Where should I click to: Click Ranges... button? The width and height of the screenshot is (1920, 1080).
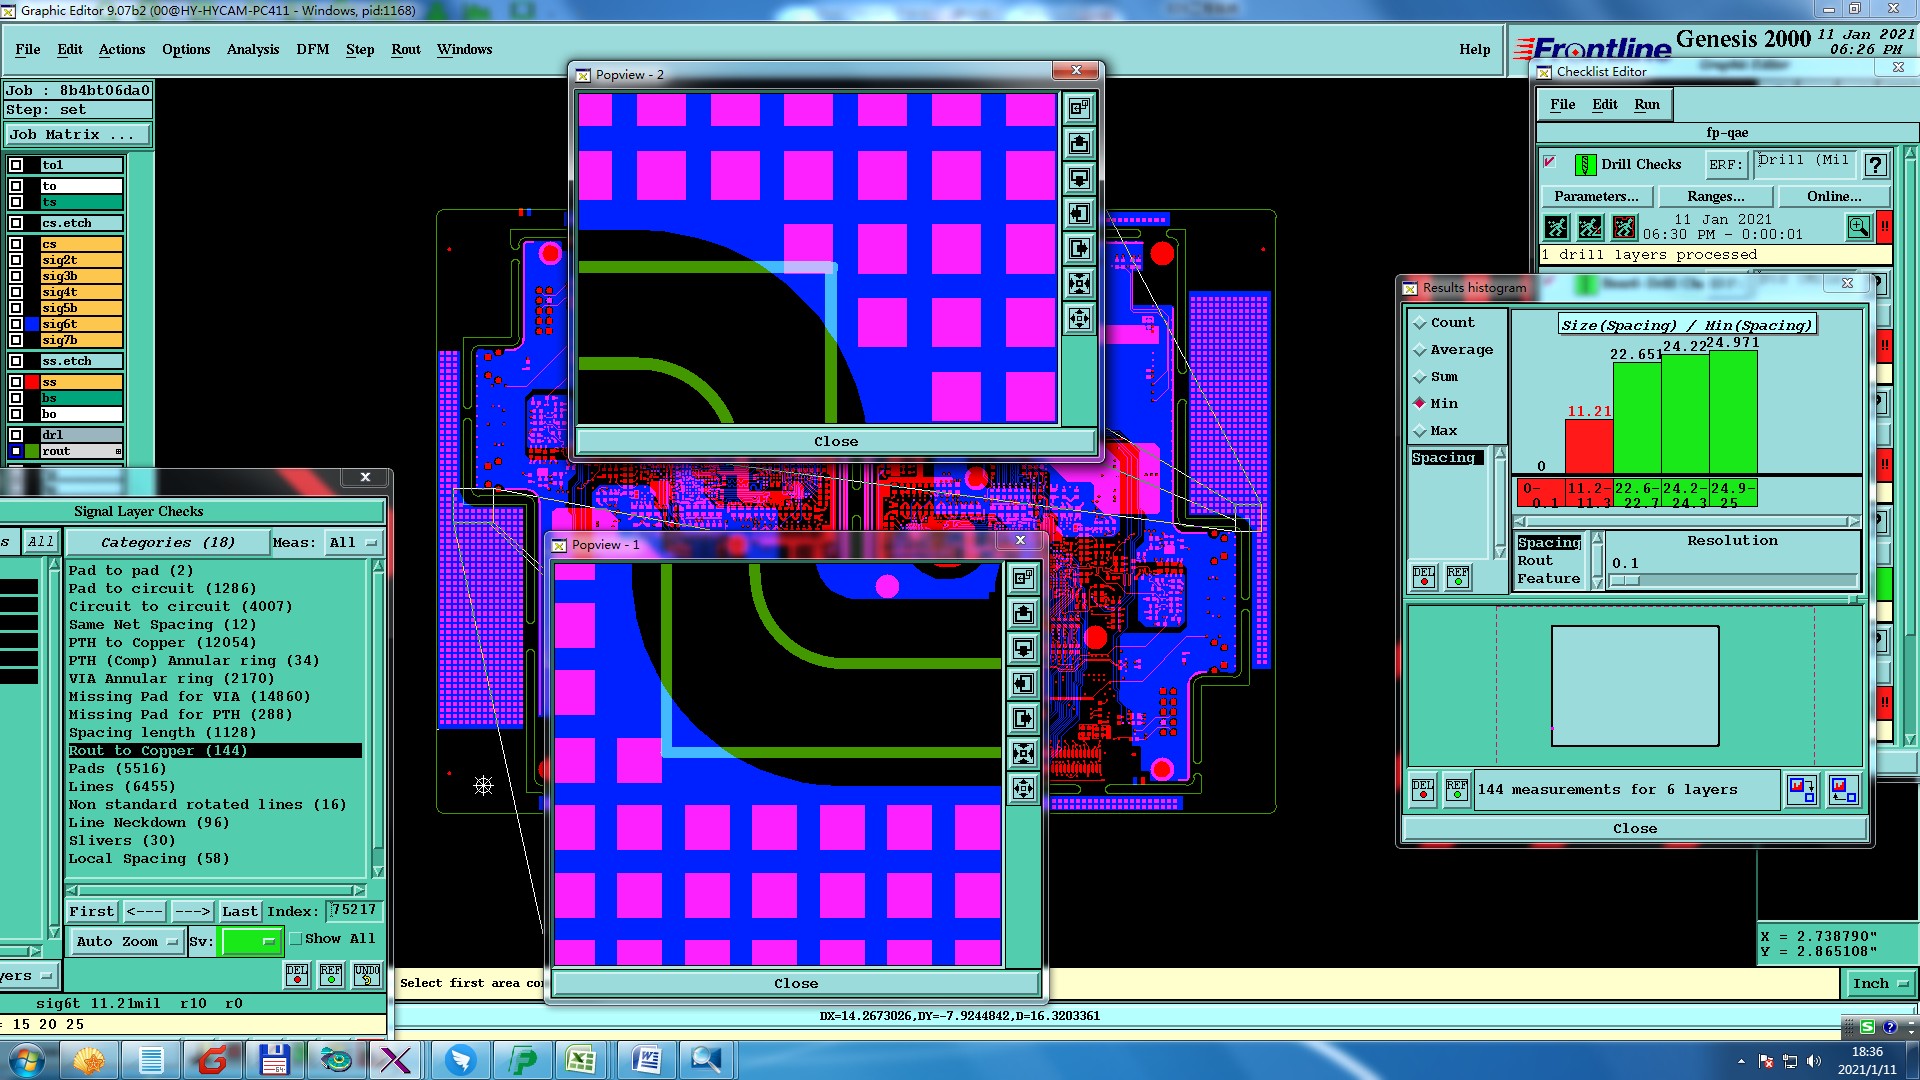(1715, 197)
